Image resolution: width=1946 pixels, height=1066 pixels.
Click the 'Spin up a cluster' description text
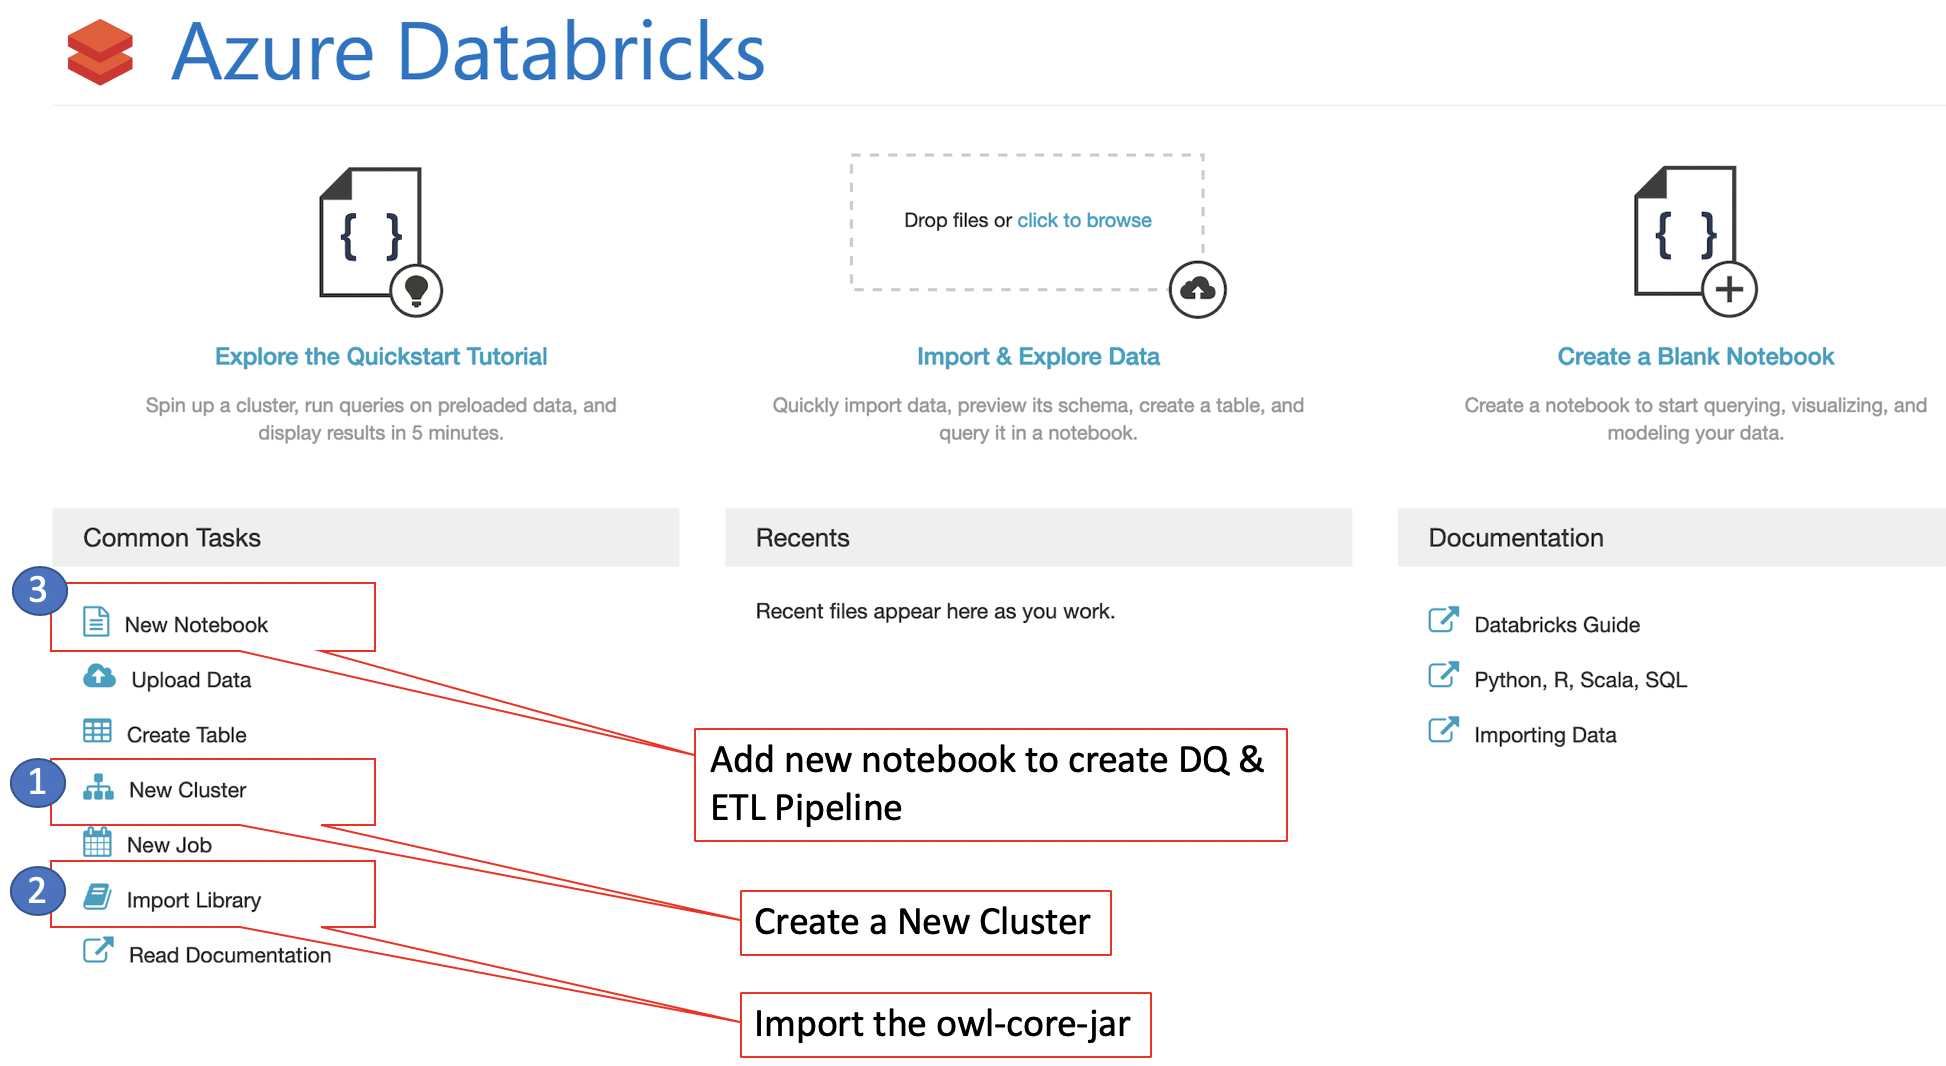(x=381, y=419)
